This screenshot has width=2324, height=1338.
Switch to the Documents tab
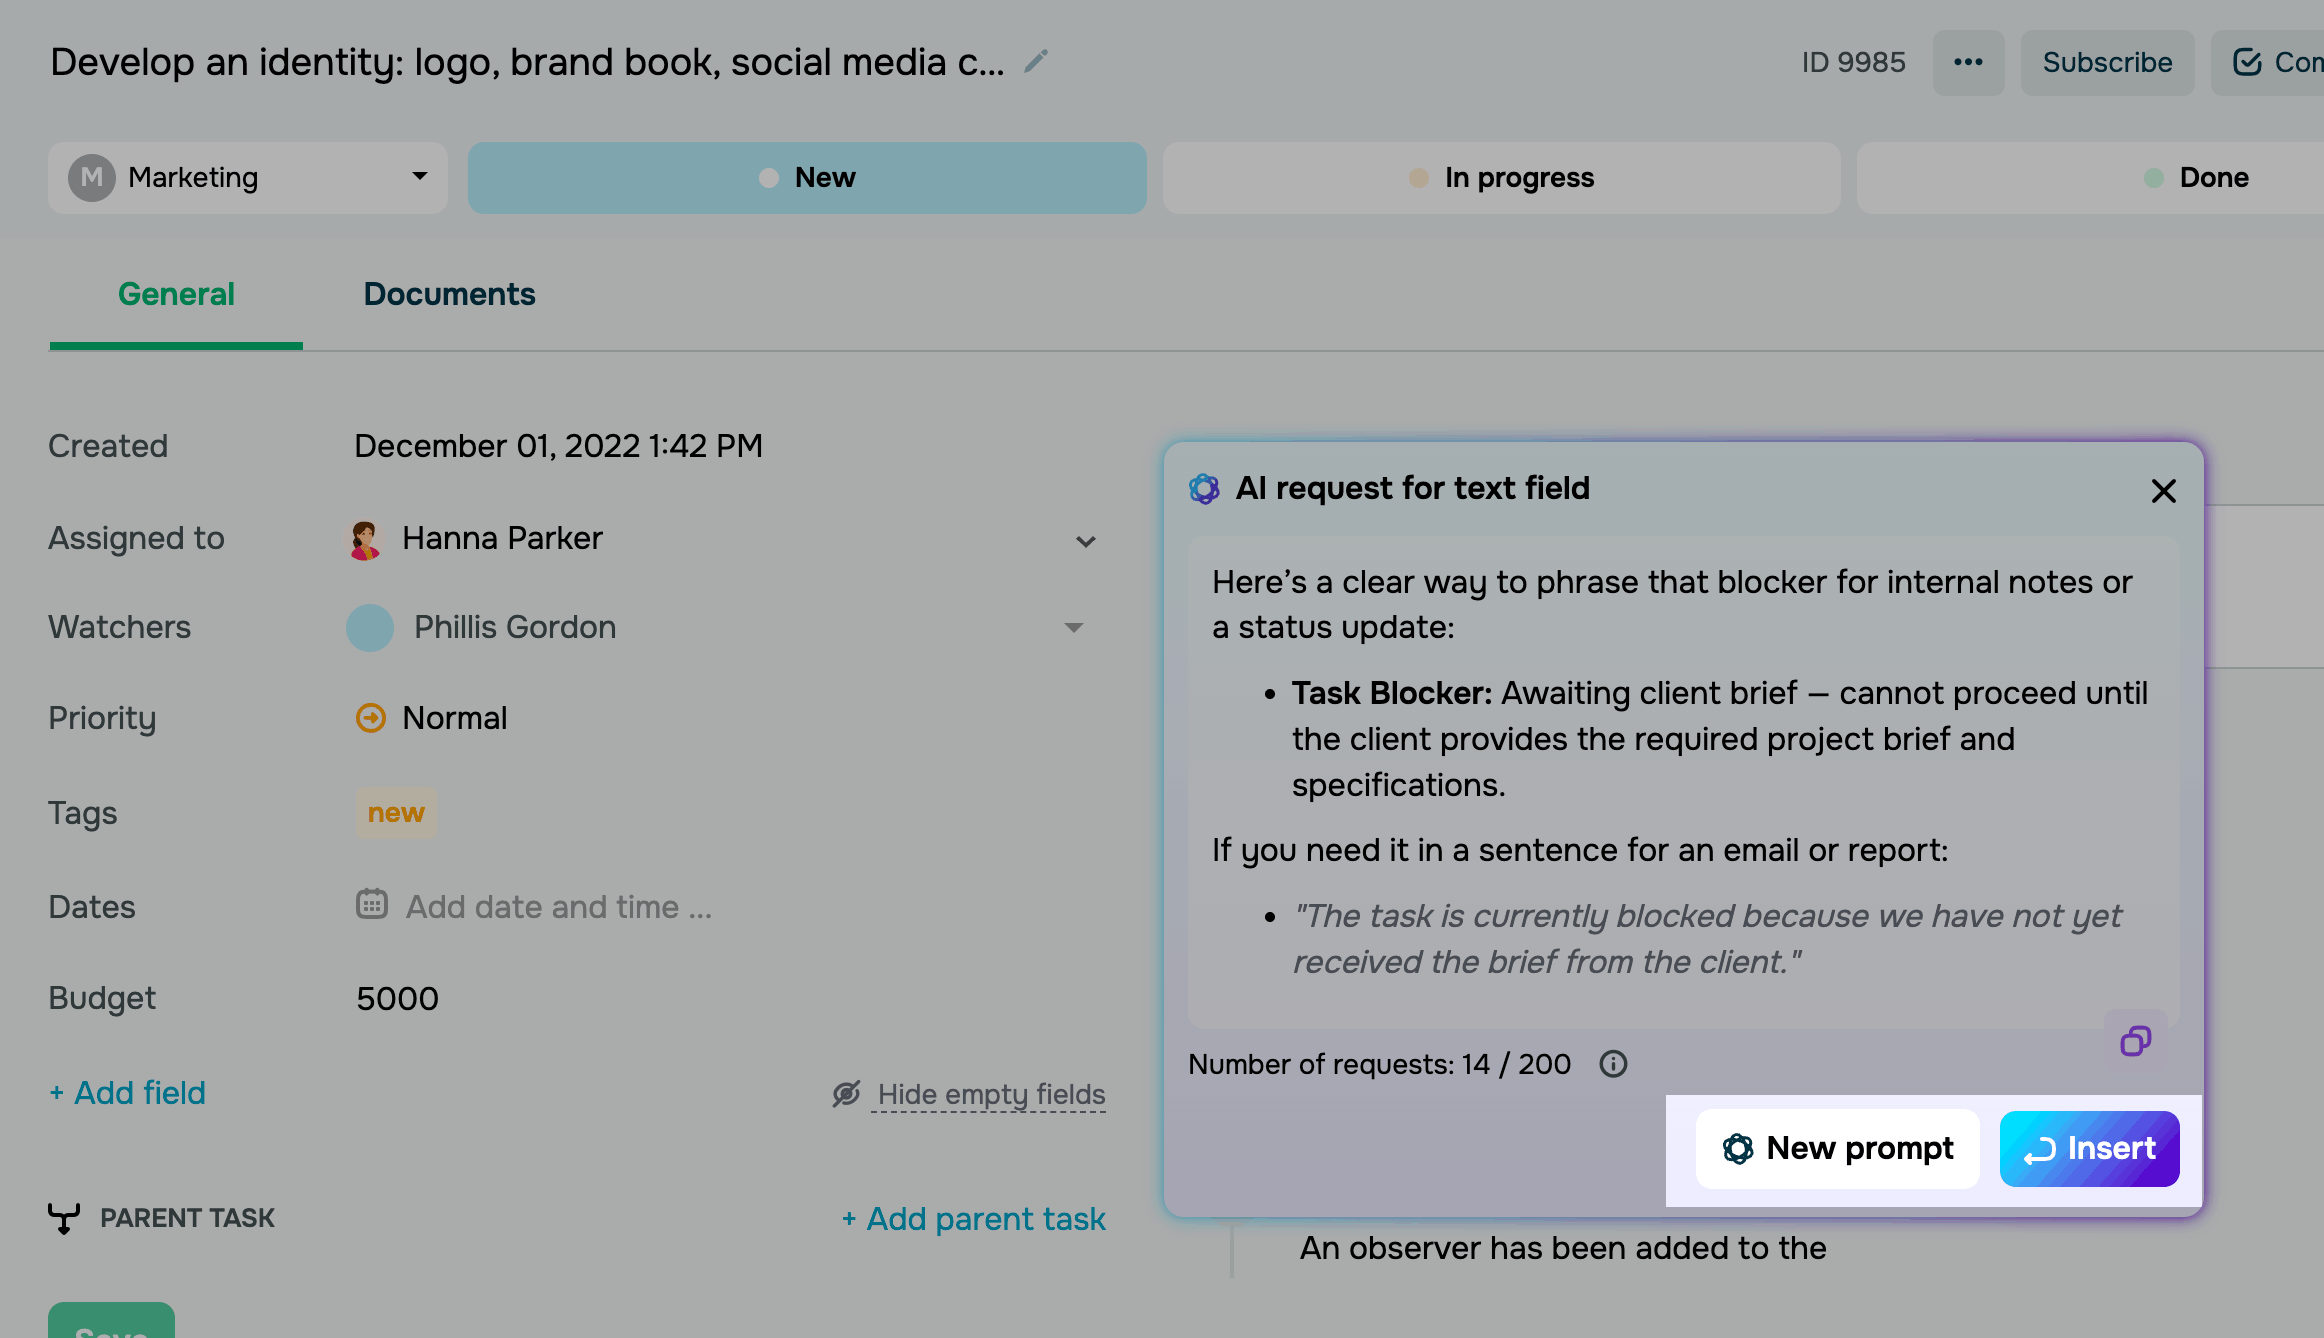click(449, 294)
